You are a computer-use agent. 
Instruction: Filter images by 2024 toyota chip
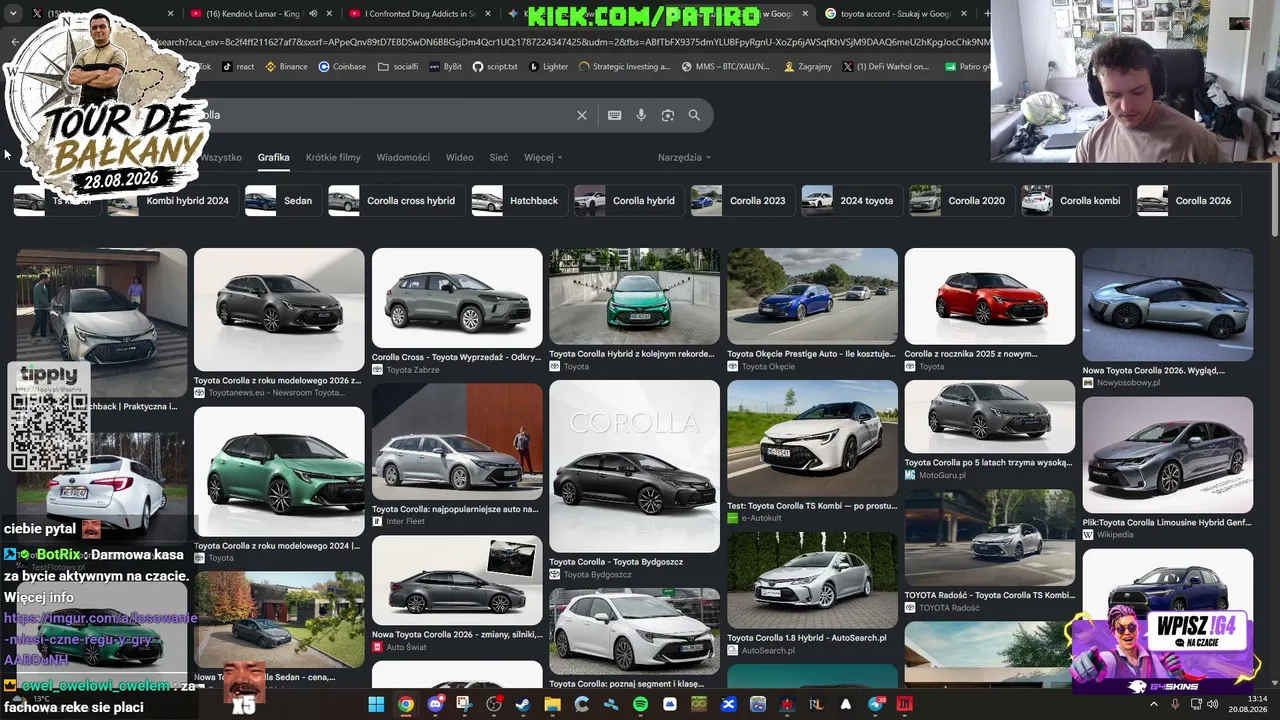coord(852,200)
